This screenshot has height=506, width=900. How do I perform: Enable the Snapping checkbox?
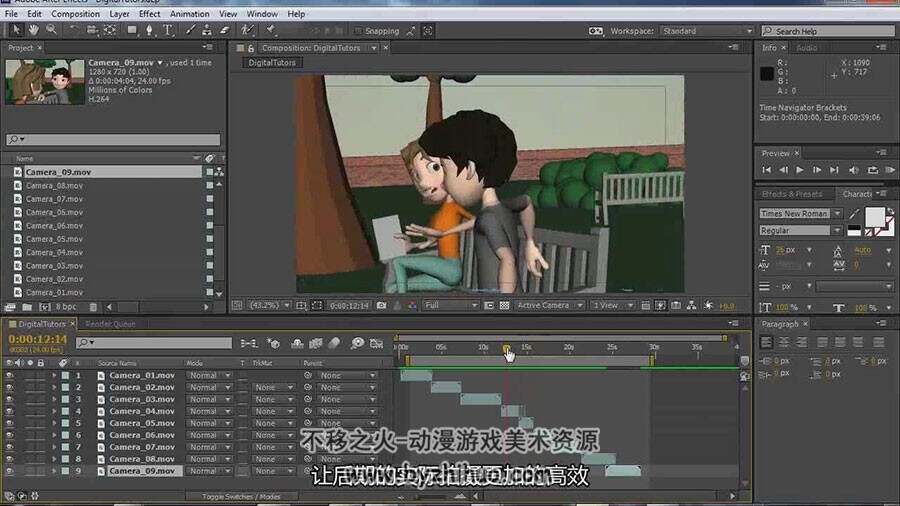(358, 31)
